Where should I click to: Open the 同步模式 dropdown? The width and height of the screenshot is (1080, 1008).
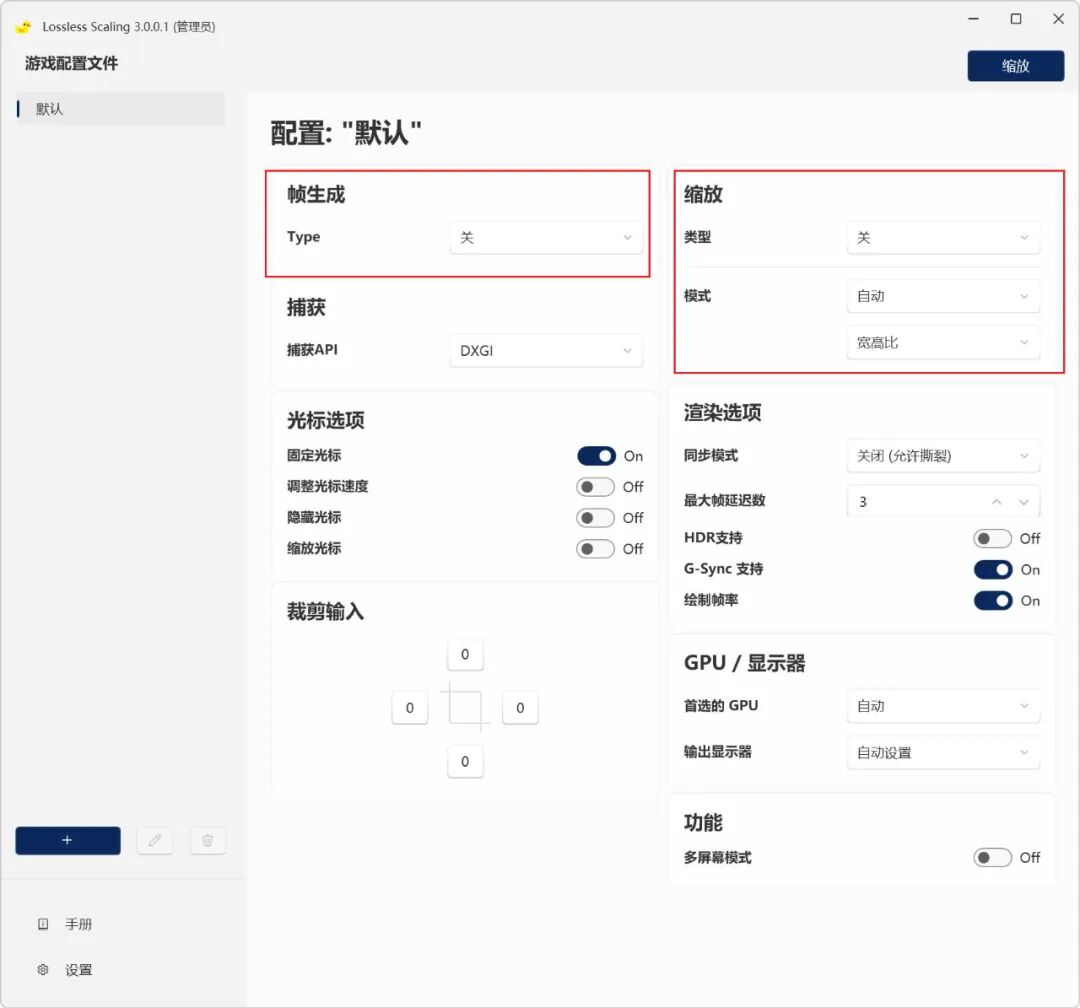[943, 456]
